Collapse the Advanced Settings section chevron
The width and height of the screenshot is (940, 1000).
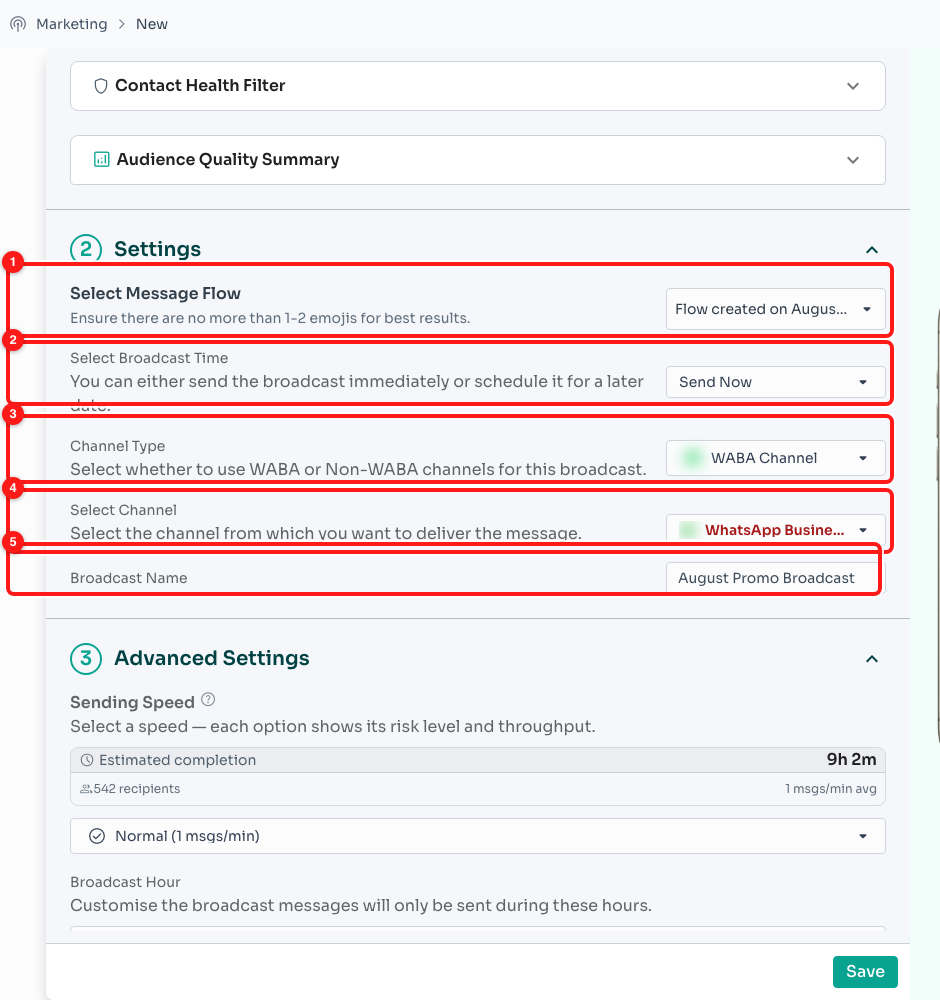[872, 659]
